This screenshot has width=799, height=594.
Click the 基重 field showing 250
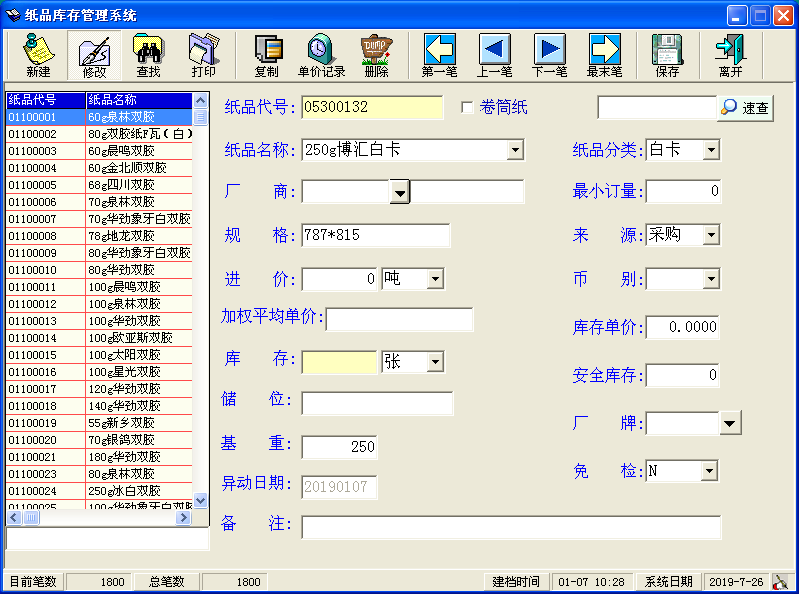tap(339, 447)
